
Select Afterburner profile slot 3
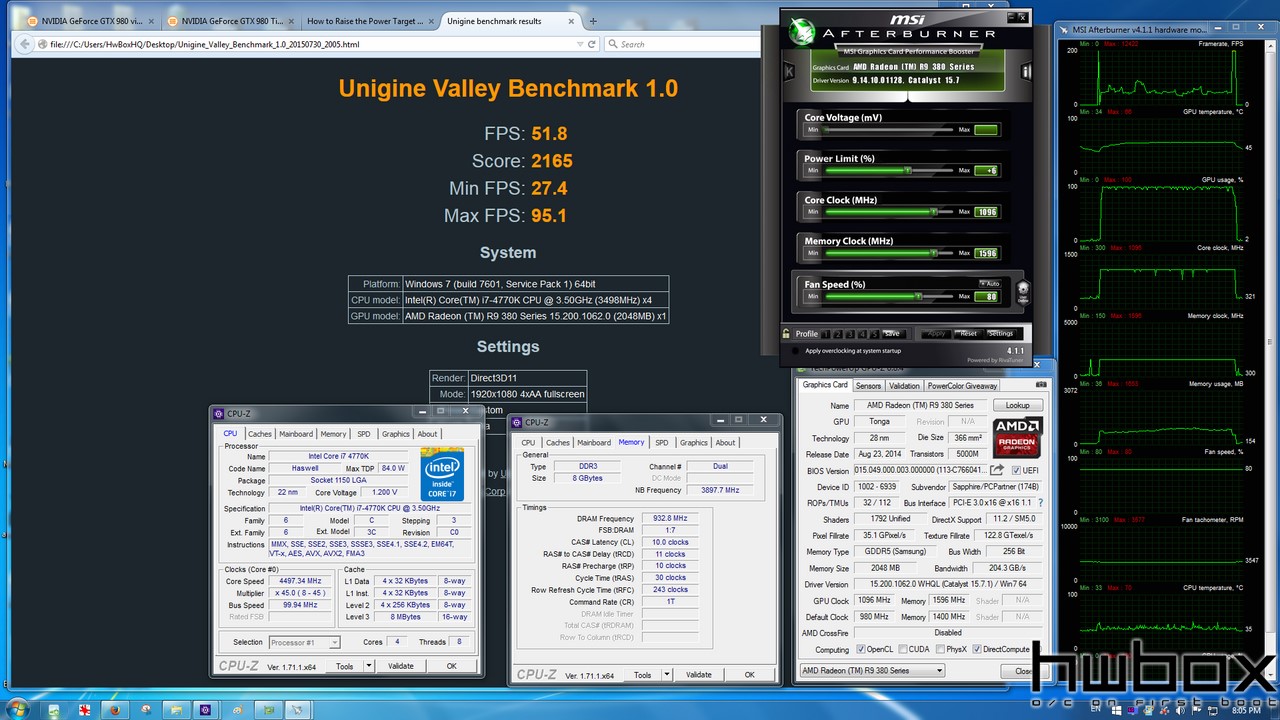pyautogui.click(x=850, y=334)
